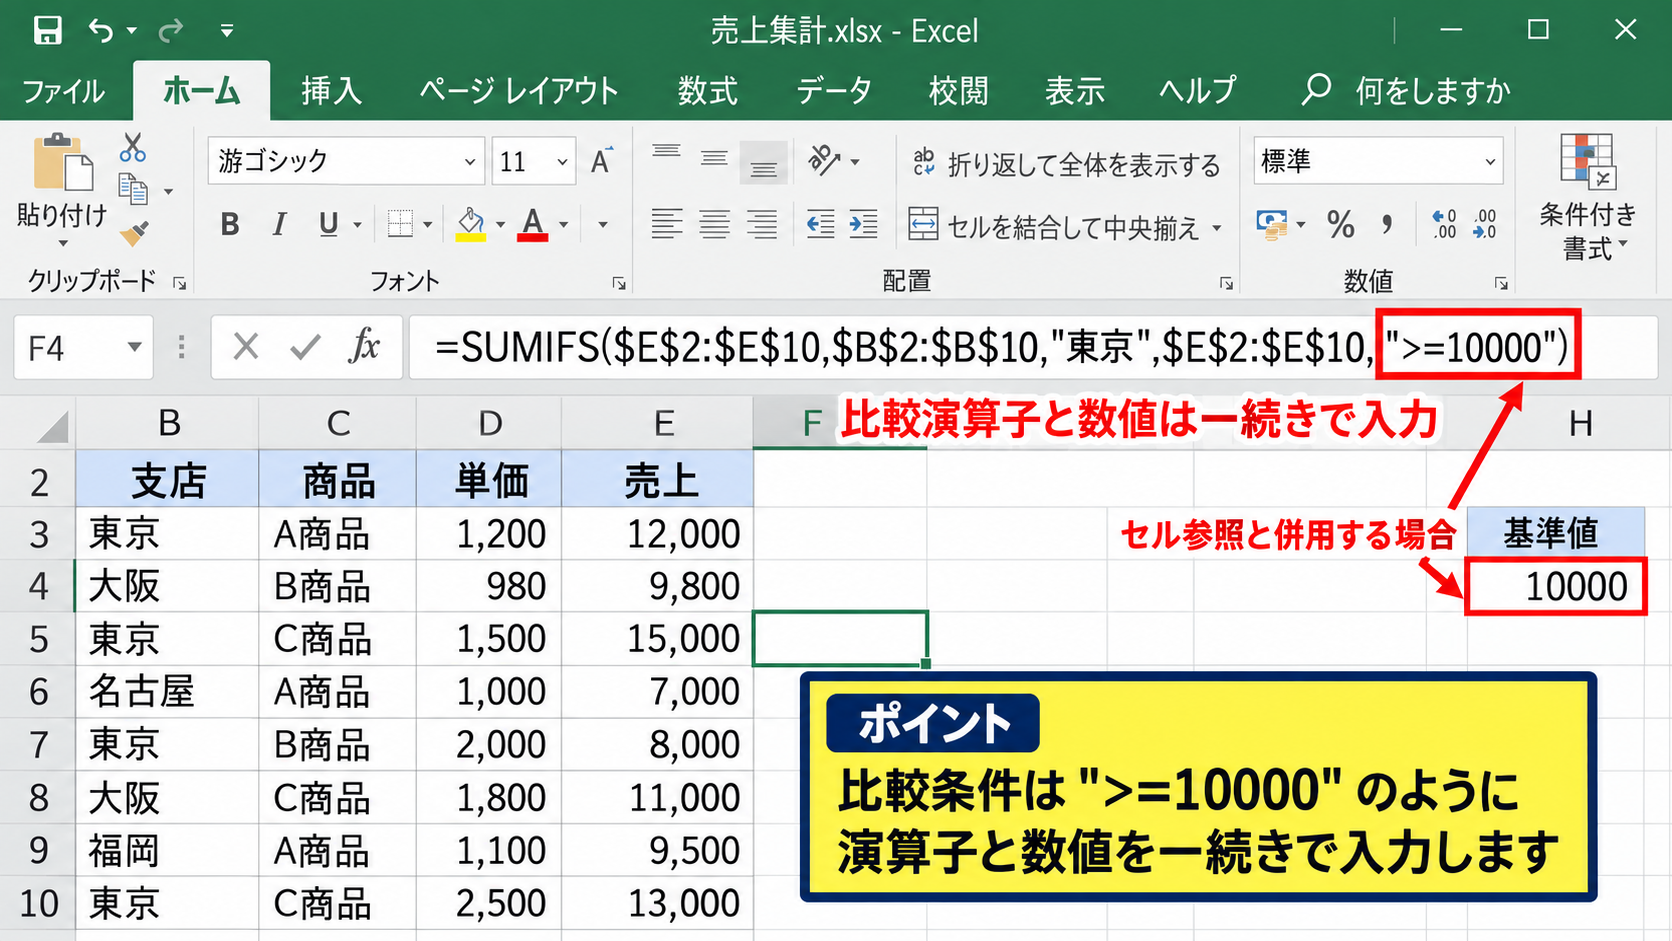Toggle Bold formatting
Image resolution: width=1672 pixels, height=941 pixels.
coord(230,224)
